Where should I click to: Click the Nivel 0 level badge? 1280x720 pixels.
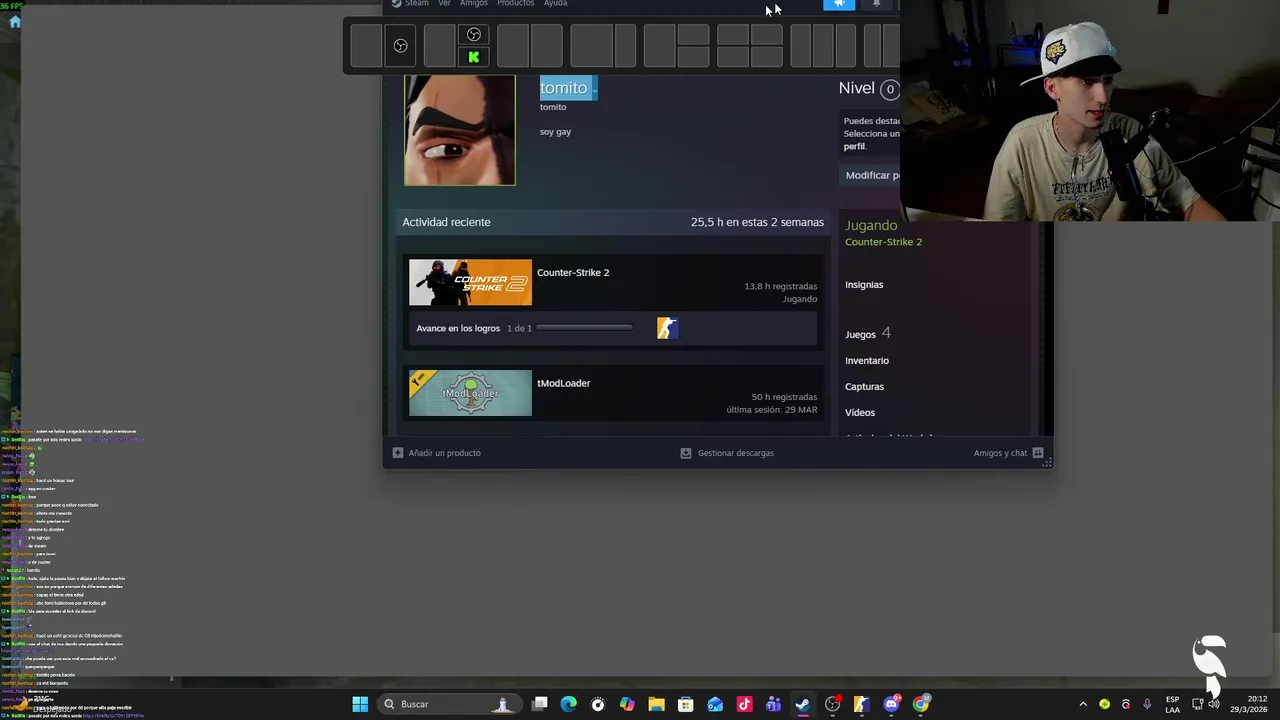click(x=889, y=89)
